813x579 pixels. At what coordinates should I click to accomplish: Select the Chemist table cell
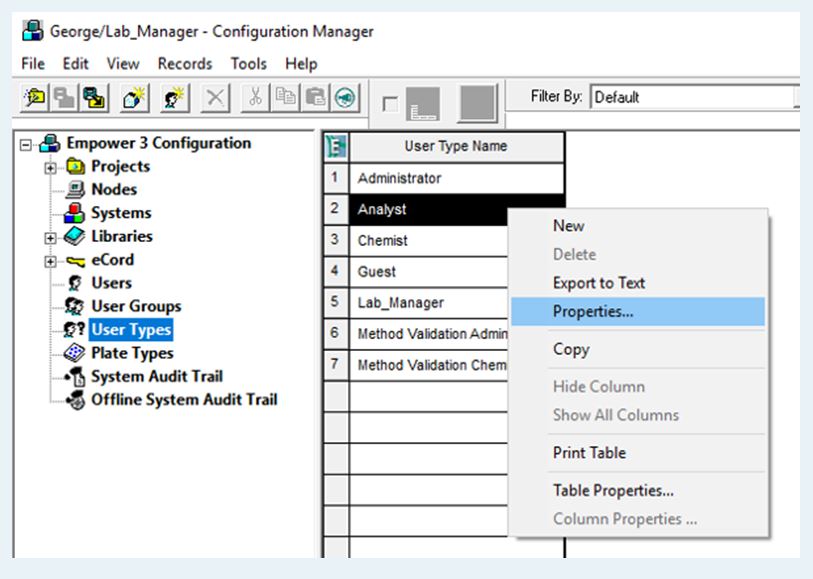tap(429, 241)
